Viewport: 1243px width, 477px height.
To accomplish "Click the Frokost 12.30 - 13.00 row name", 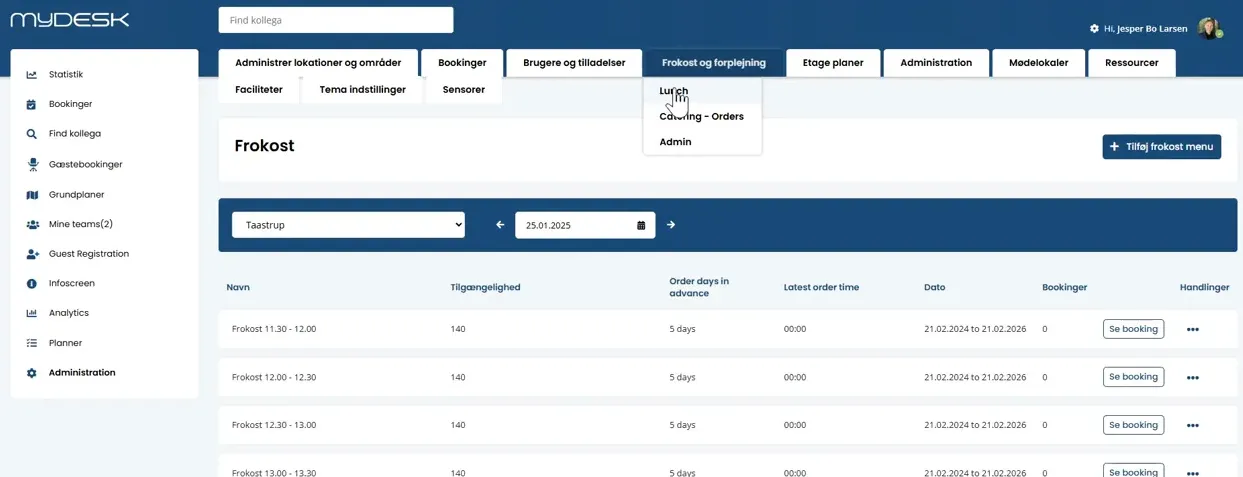I will (x=274, y=425).
